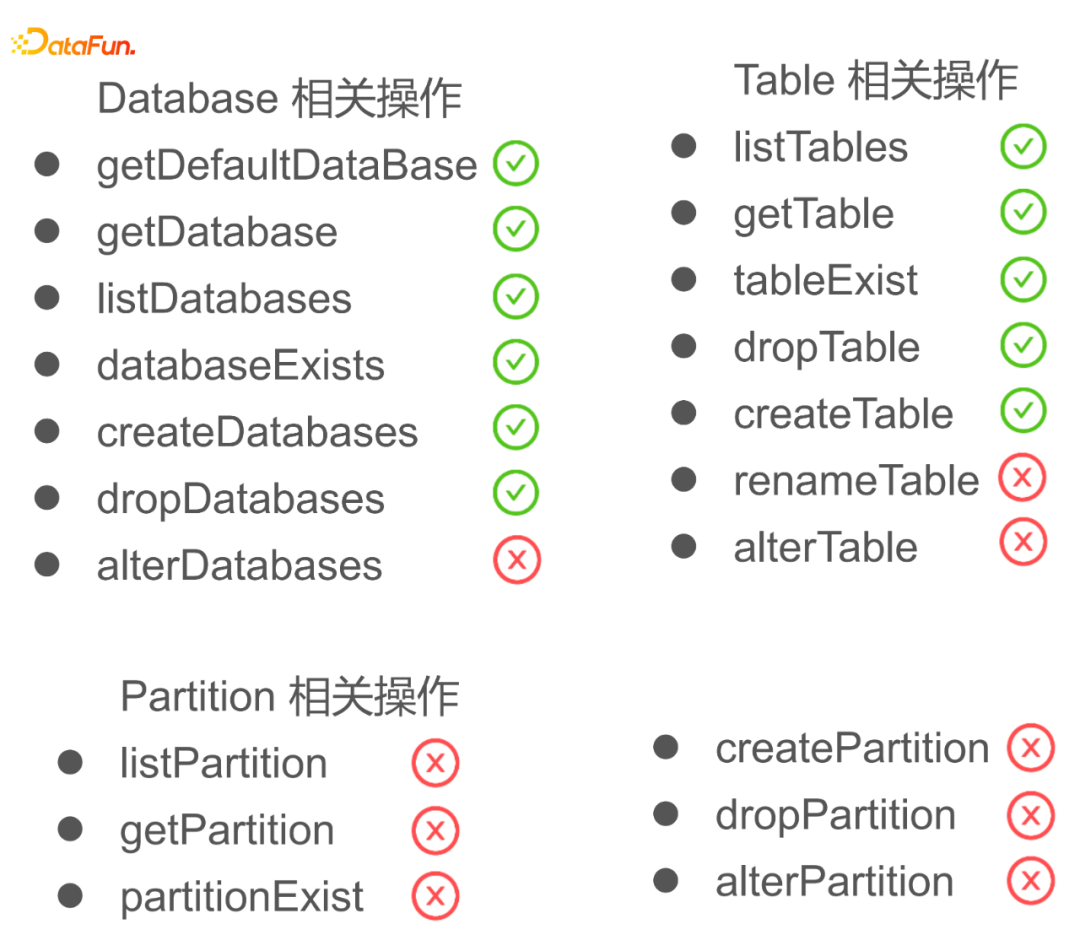The width and height of the screenshot is (1080, 935).
Task: Click green check next to dropTable
Action: tap(1023, 346)
